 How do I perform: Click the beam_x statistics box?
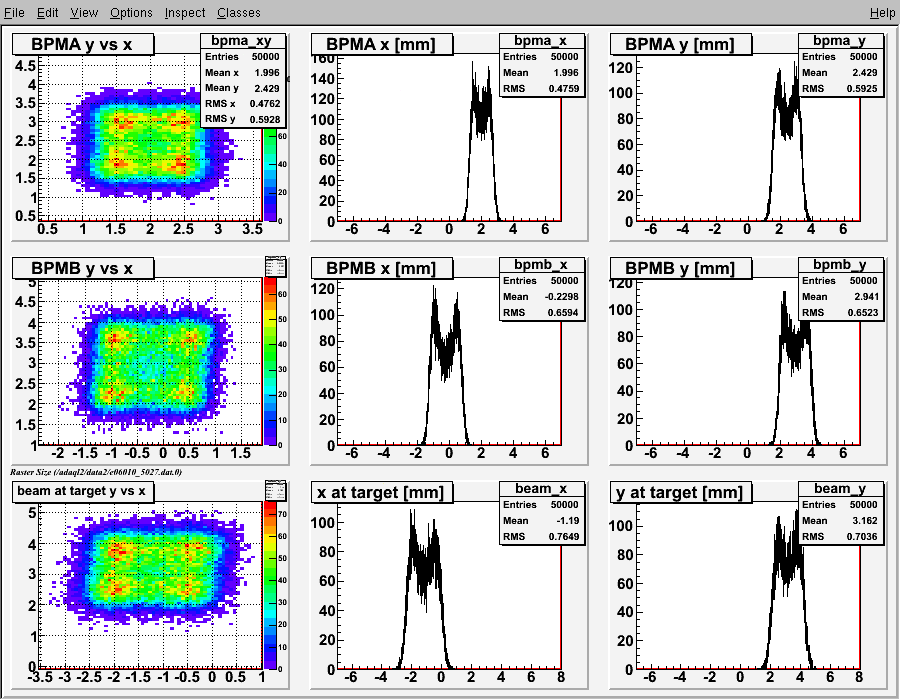point(542,512)
